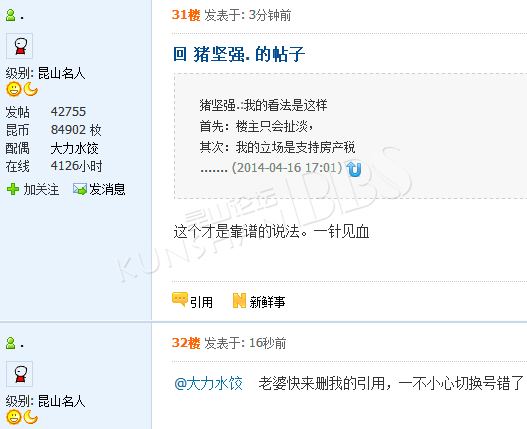527x429 pixels.
Task: Click the green user icon in post 32
Action: pyautogui.click(x=10, y=343)
